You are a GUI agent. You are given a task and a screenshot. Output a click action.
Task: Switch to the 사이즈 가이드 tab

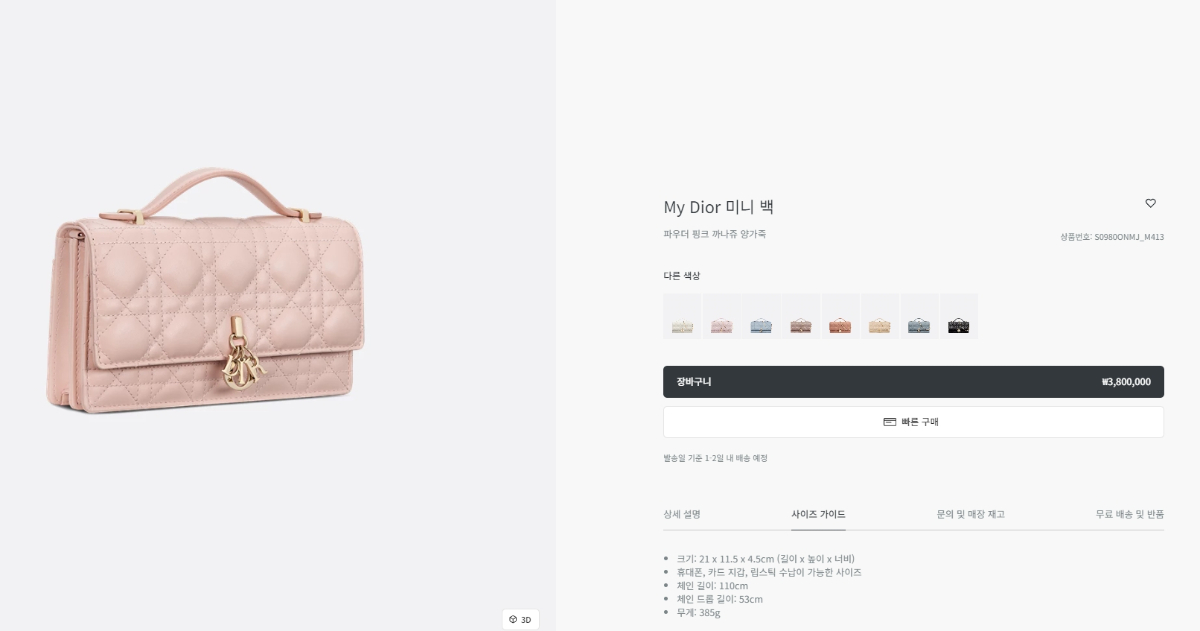pos(818,514)
